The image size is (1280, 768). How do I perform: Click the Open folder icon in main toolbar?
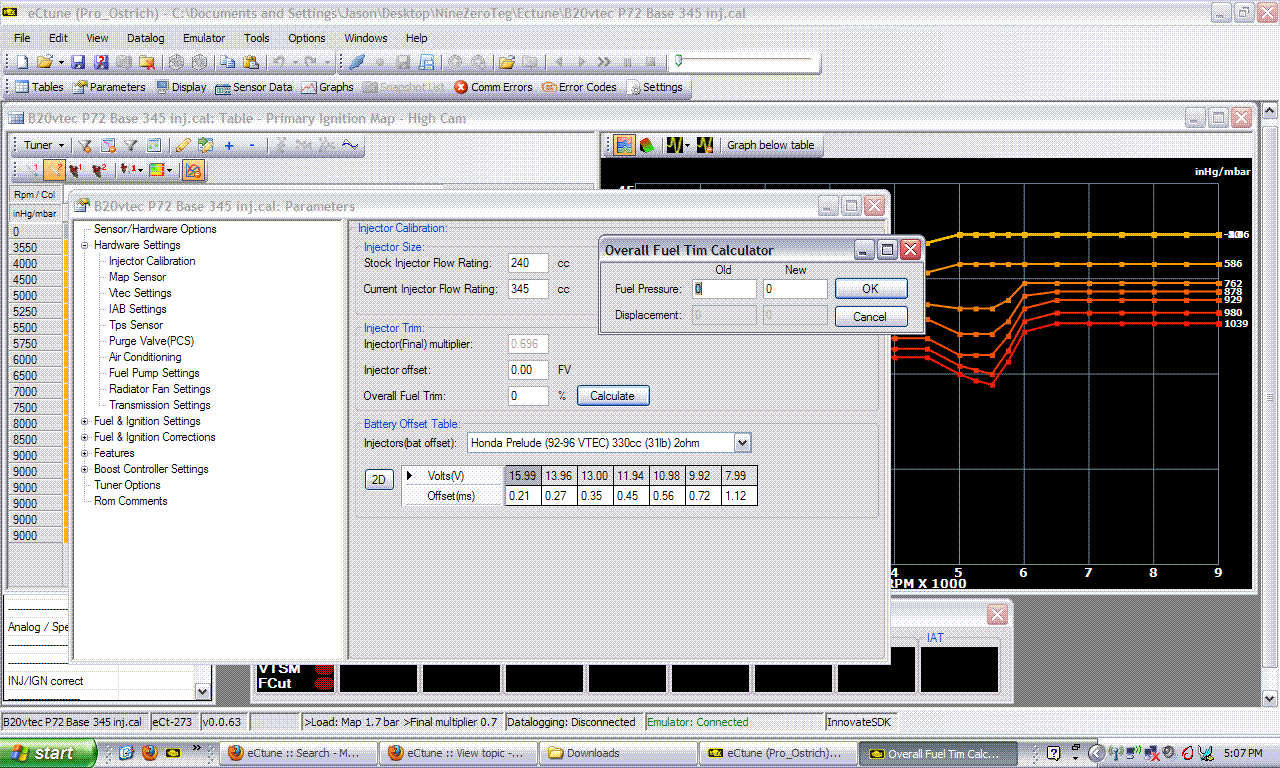45,62
